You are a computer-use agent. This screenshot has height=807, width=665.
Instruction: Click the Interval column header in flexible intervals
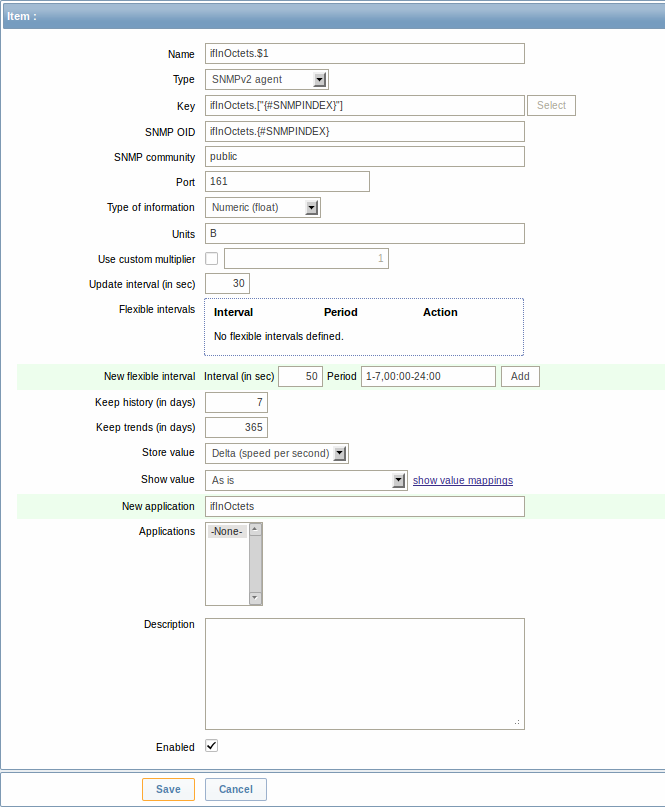pyautogui.click(x=233, y=312)
